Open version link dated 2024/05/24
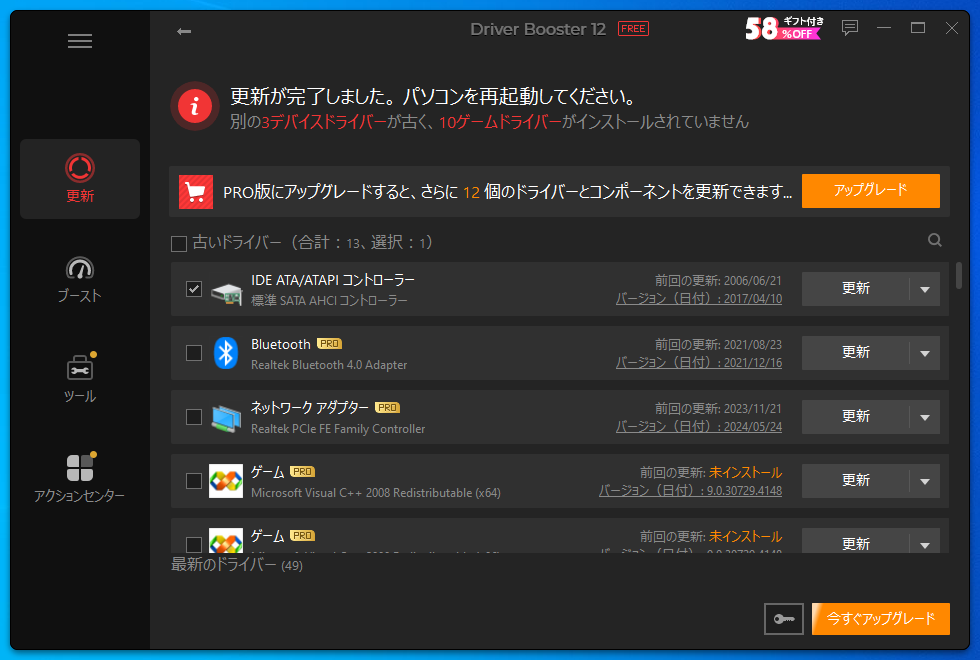 click(699, 426)
